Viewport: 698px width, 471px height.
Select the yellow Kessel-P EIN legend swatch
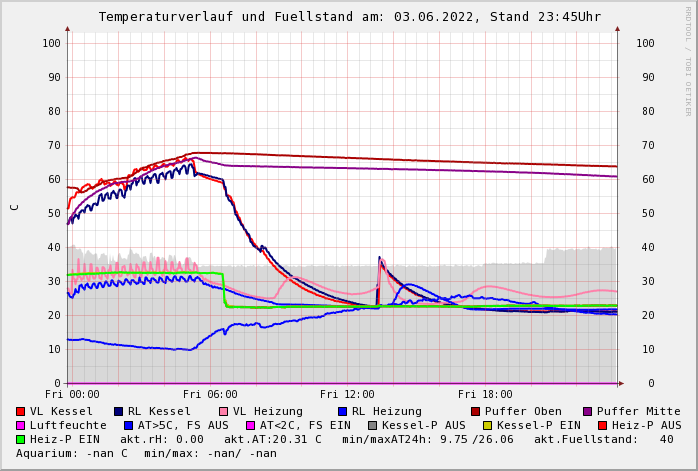tap(487, 425)
